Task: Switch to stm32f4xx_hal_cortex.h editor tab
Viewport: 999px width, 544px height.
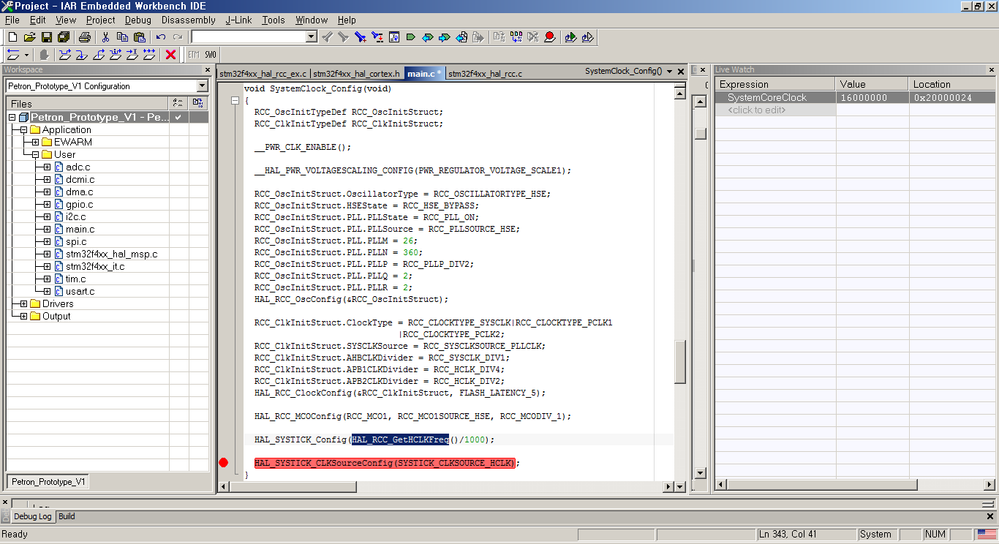Action: (x=356, y=74)
